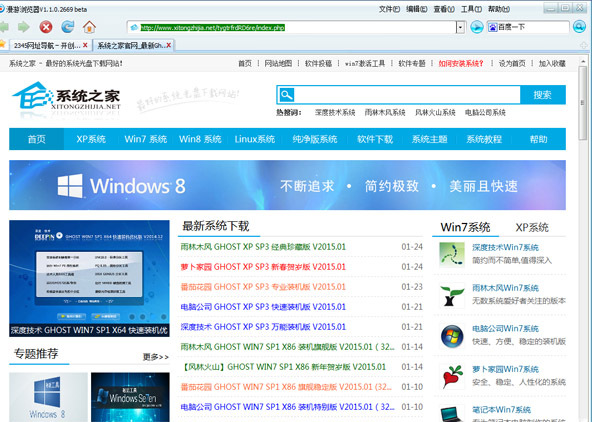Click the favorites star icon left of tabs
Screen dimensions: 592x422
(2, 45)
